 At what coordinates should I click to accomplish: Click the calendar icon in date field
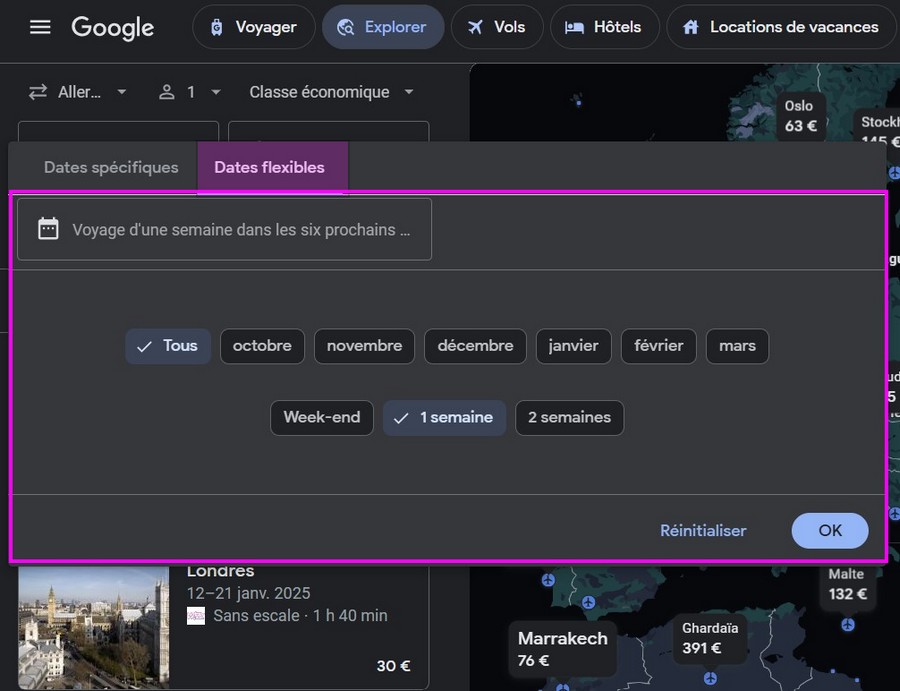[x=48, y=229]
